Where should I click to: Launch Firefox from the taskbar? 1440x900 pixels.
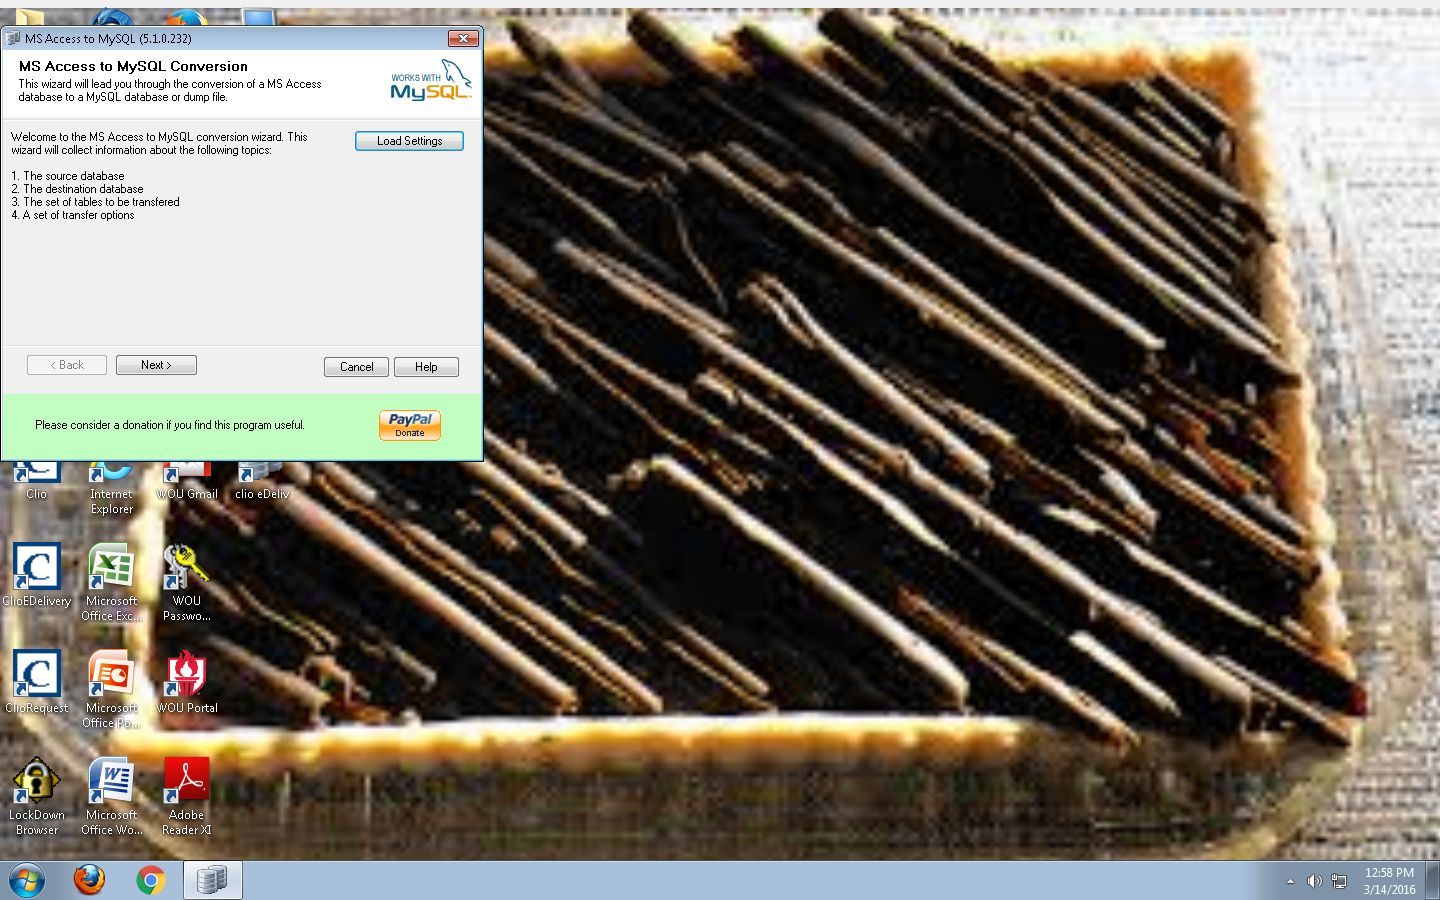(x=89, y=880)
